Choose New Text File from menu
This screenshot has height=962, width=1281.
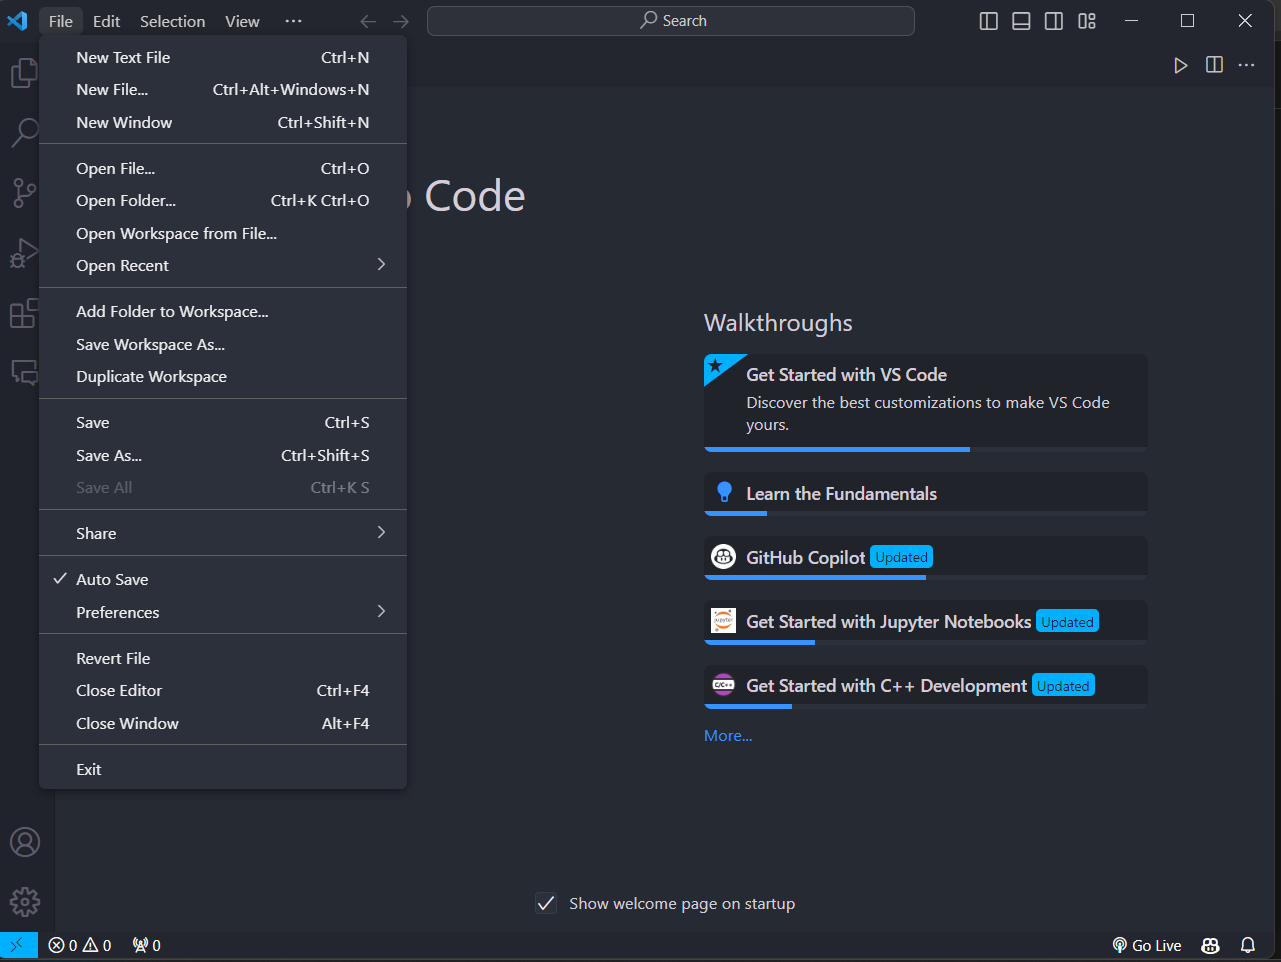[123, 58]
